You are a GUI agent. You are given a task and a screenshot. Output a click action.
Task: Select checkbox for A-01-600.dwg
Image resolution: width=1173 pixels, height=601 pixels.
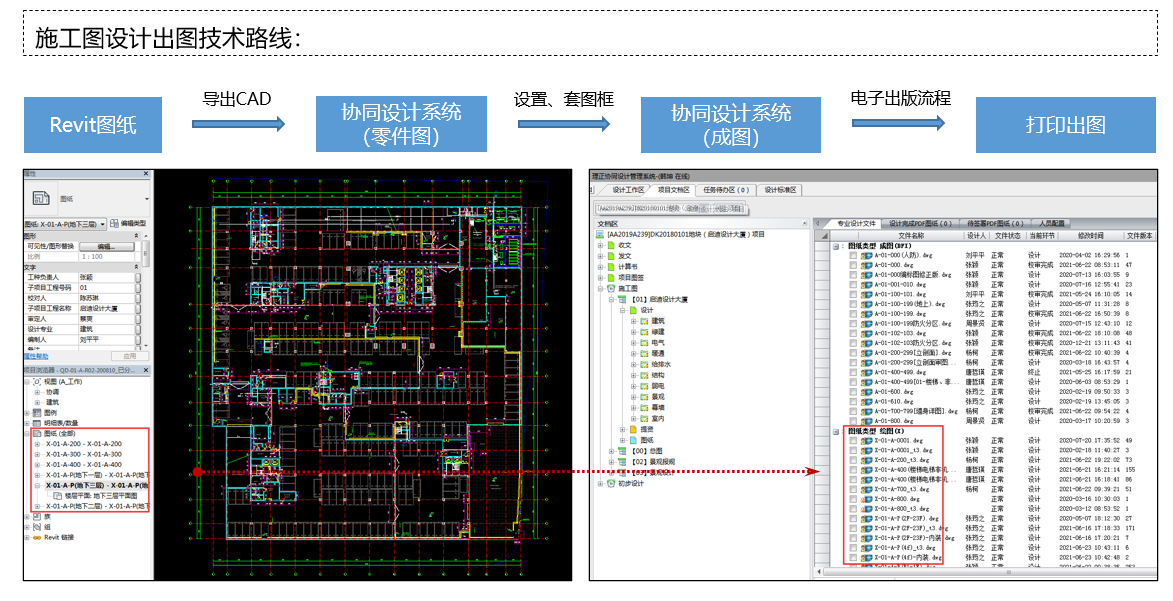pos(852,392)
